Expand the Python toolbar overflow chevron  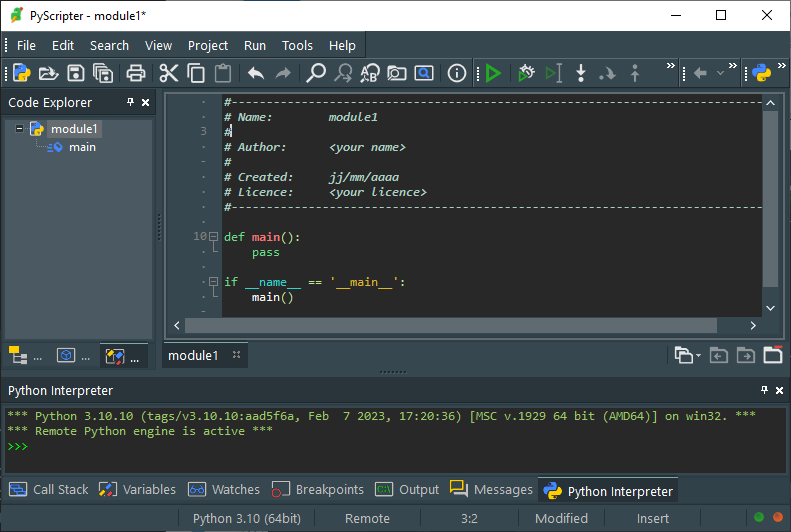click(x=781, y=66)
